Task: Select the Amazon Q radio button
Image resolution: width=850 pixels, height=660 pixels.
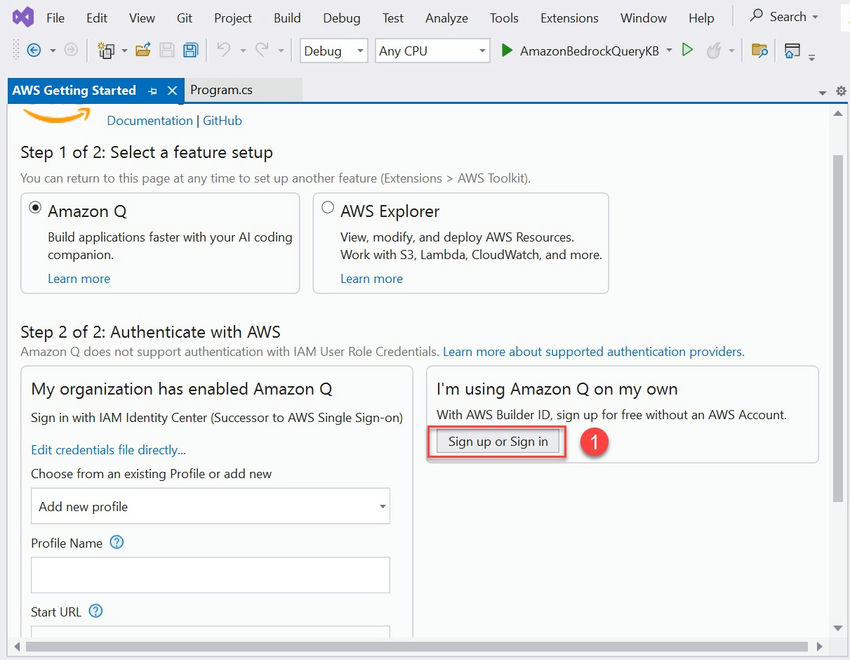Action: tap(36, 209)
